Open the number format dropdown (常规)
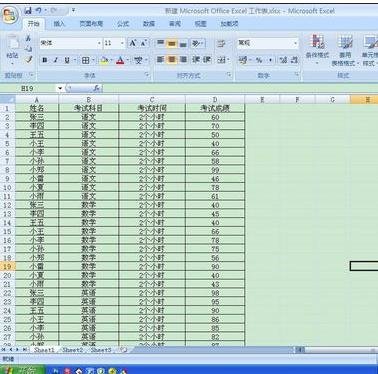The width and height of the screenshot is (378, 374). [295, 43]
